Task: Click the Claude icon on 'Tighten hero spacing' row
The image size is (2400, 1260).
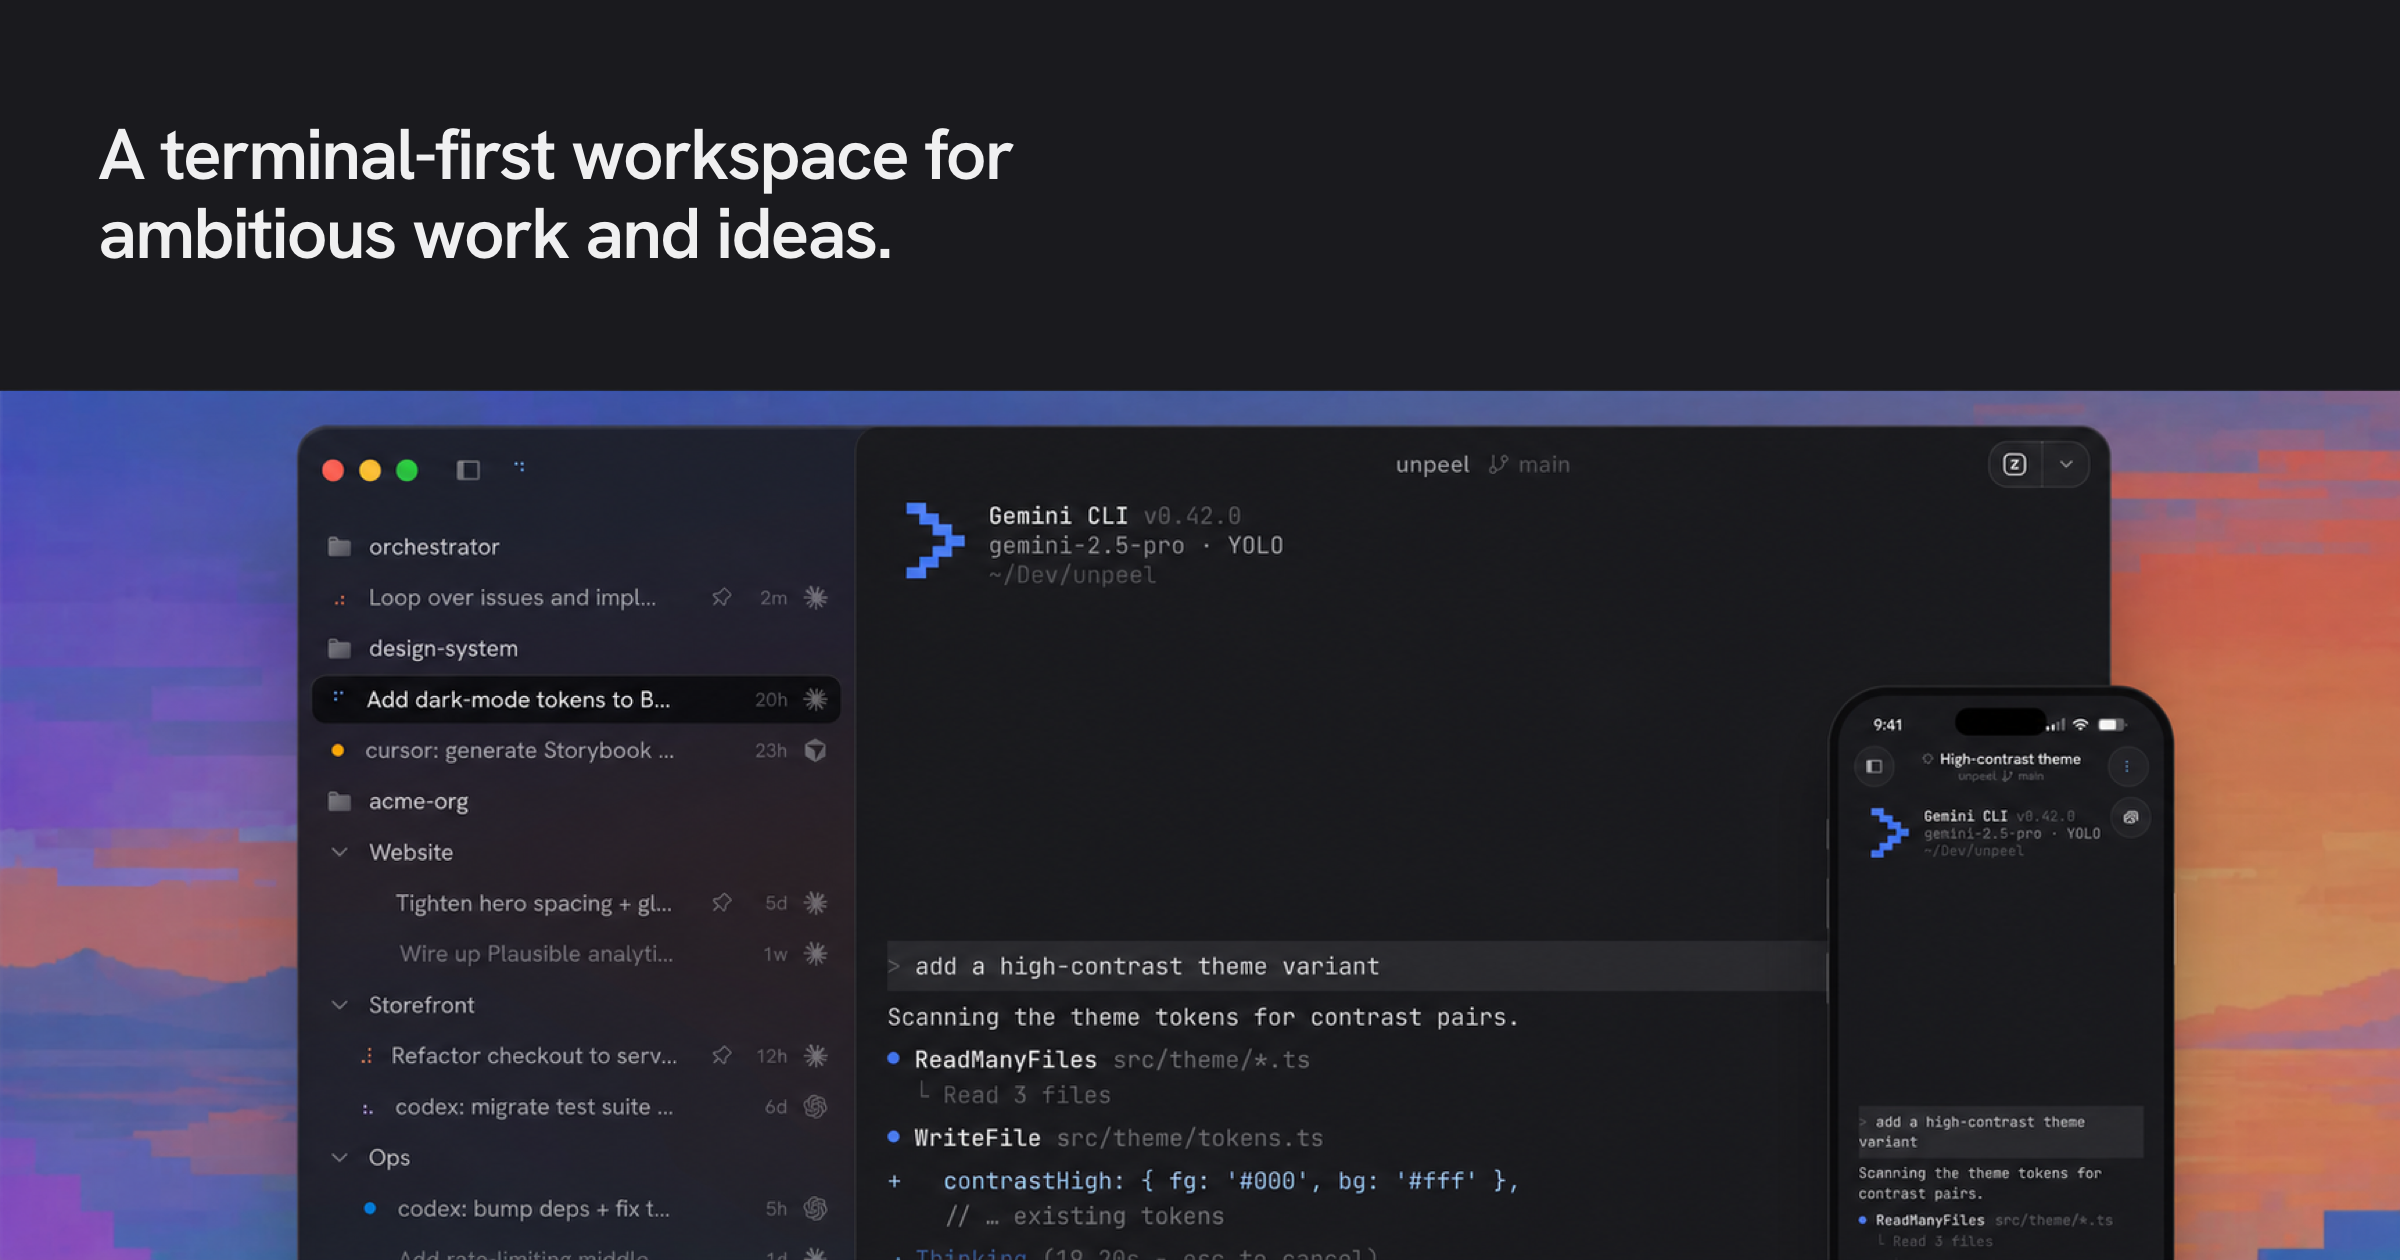Action: 816,903
